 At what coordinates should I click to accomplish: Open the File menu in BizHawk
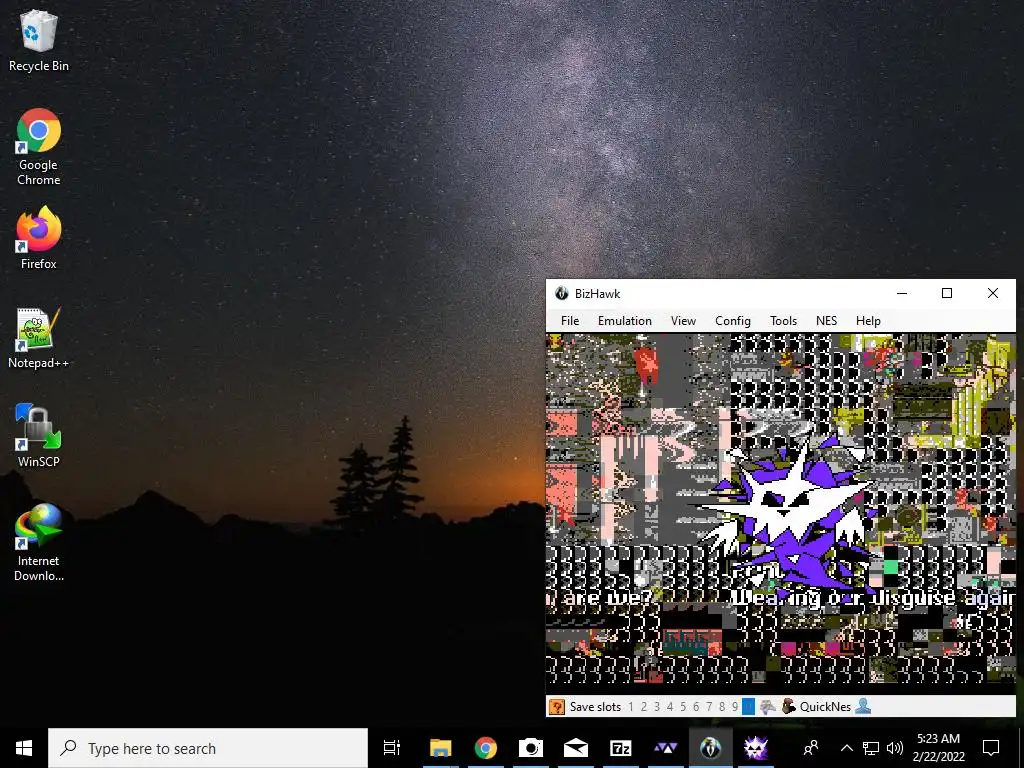coord(569,321)
